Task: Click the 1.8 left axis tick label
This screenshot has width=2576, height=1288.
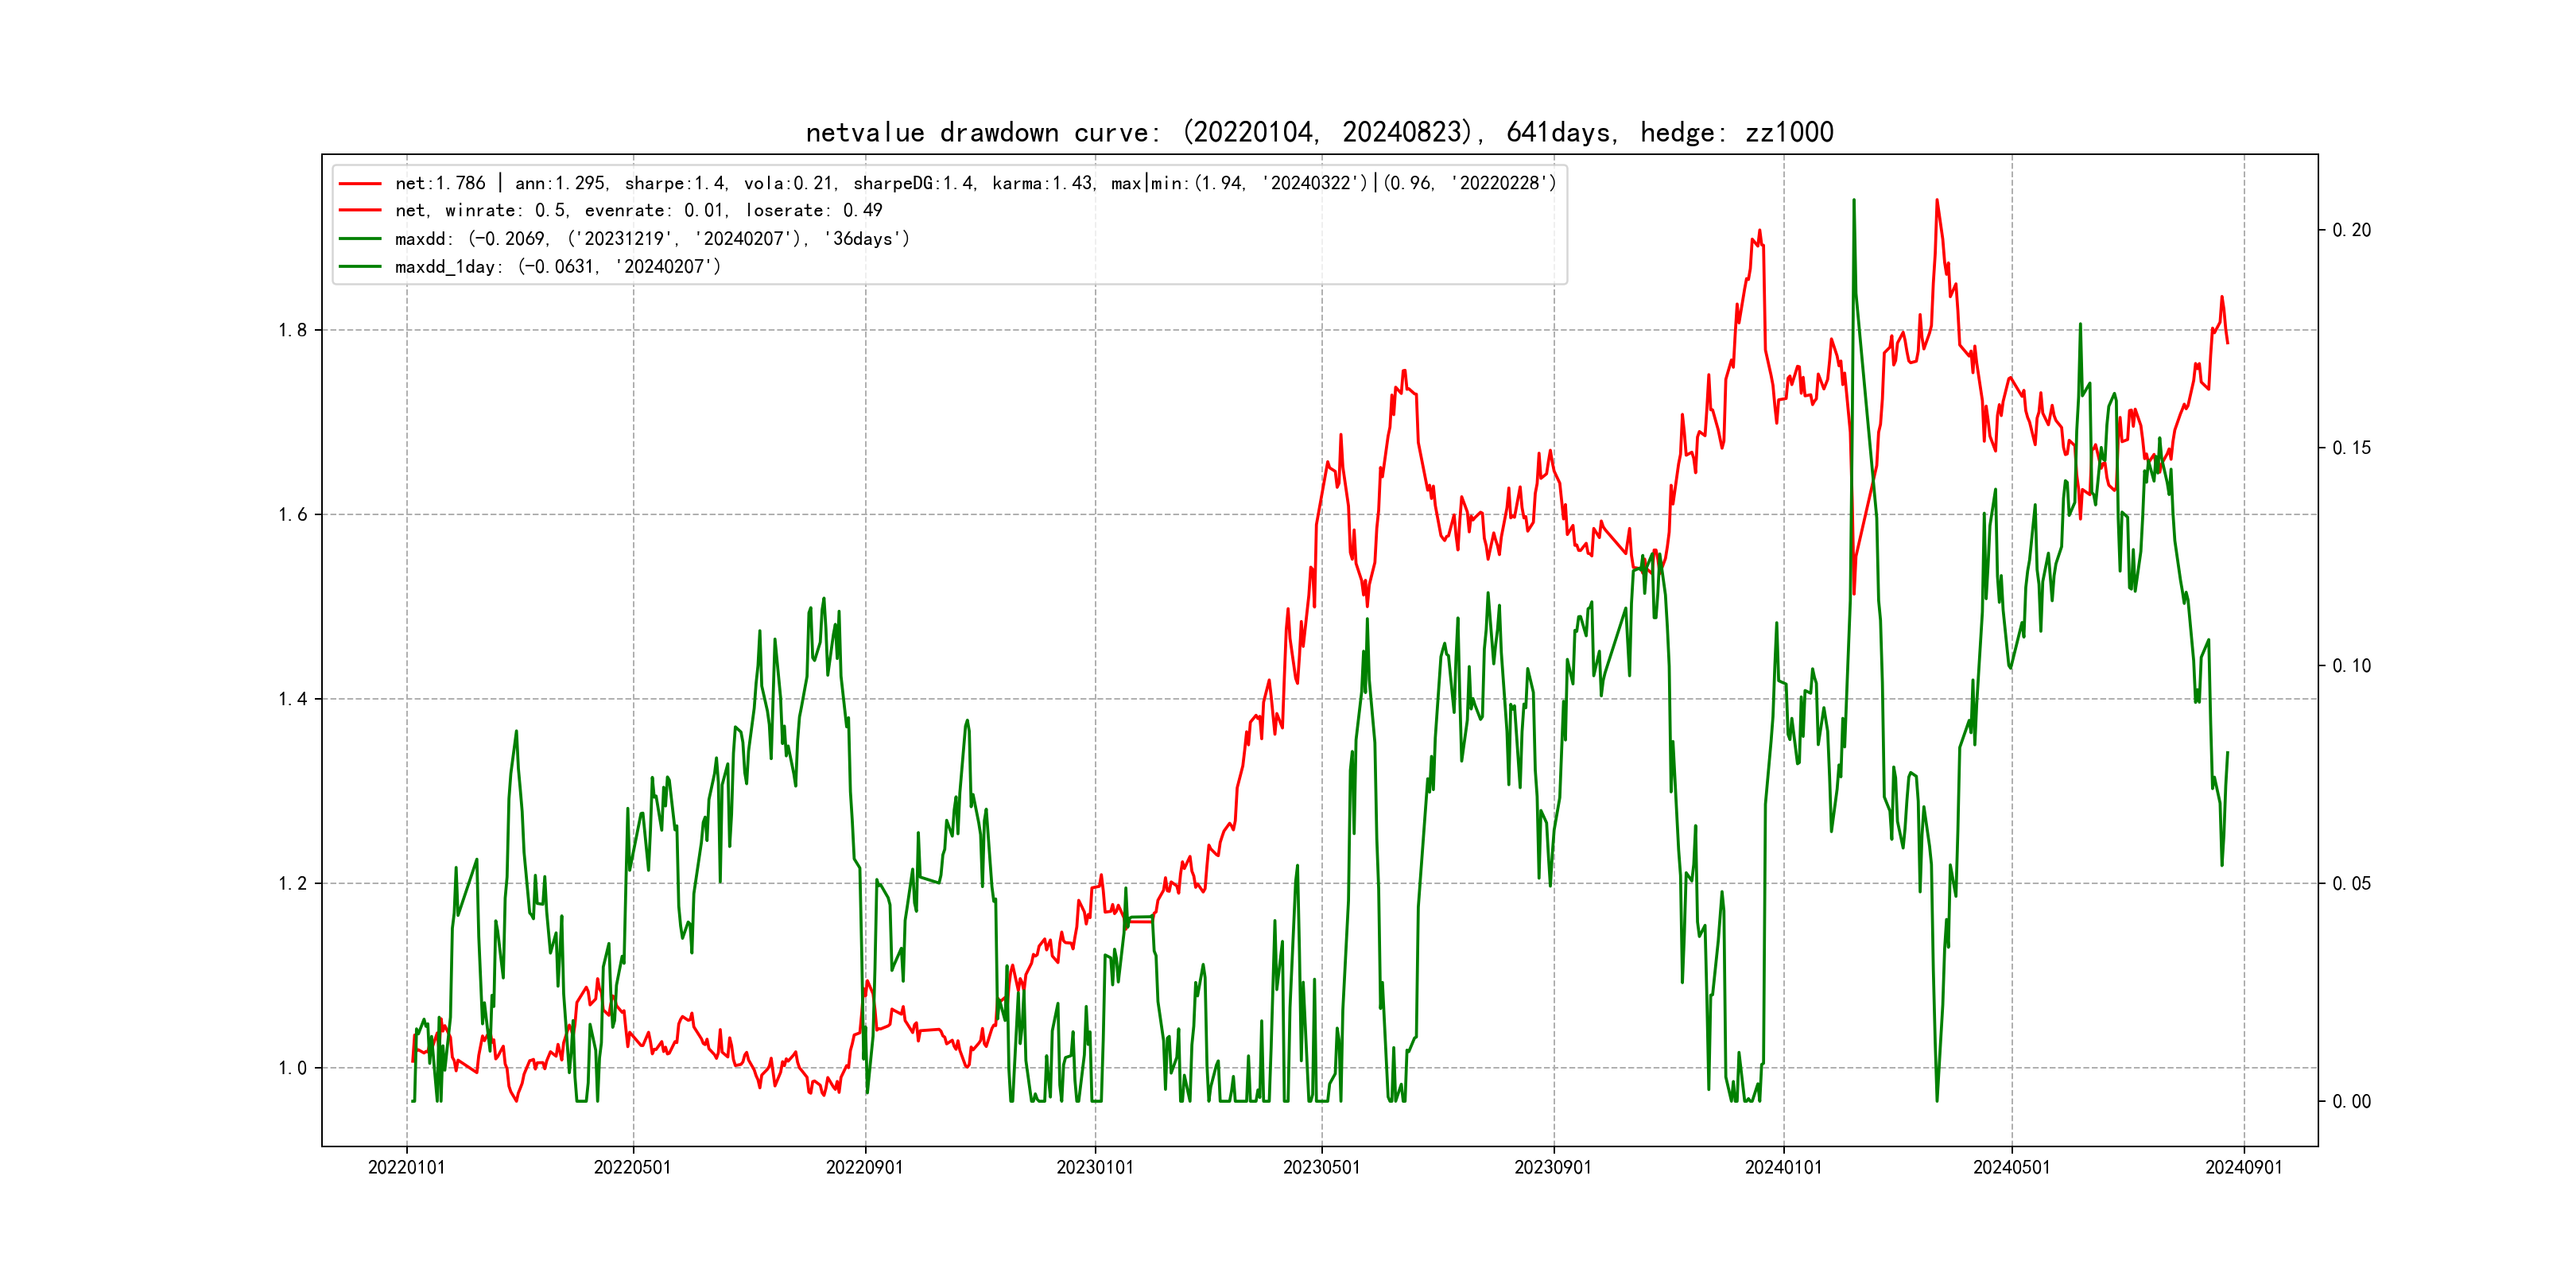Action: pyautogui.click(x=292, y=331)
